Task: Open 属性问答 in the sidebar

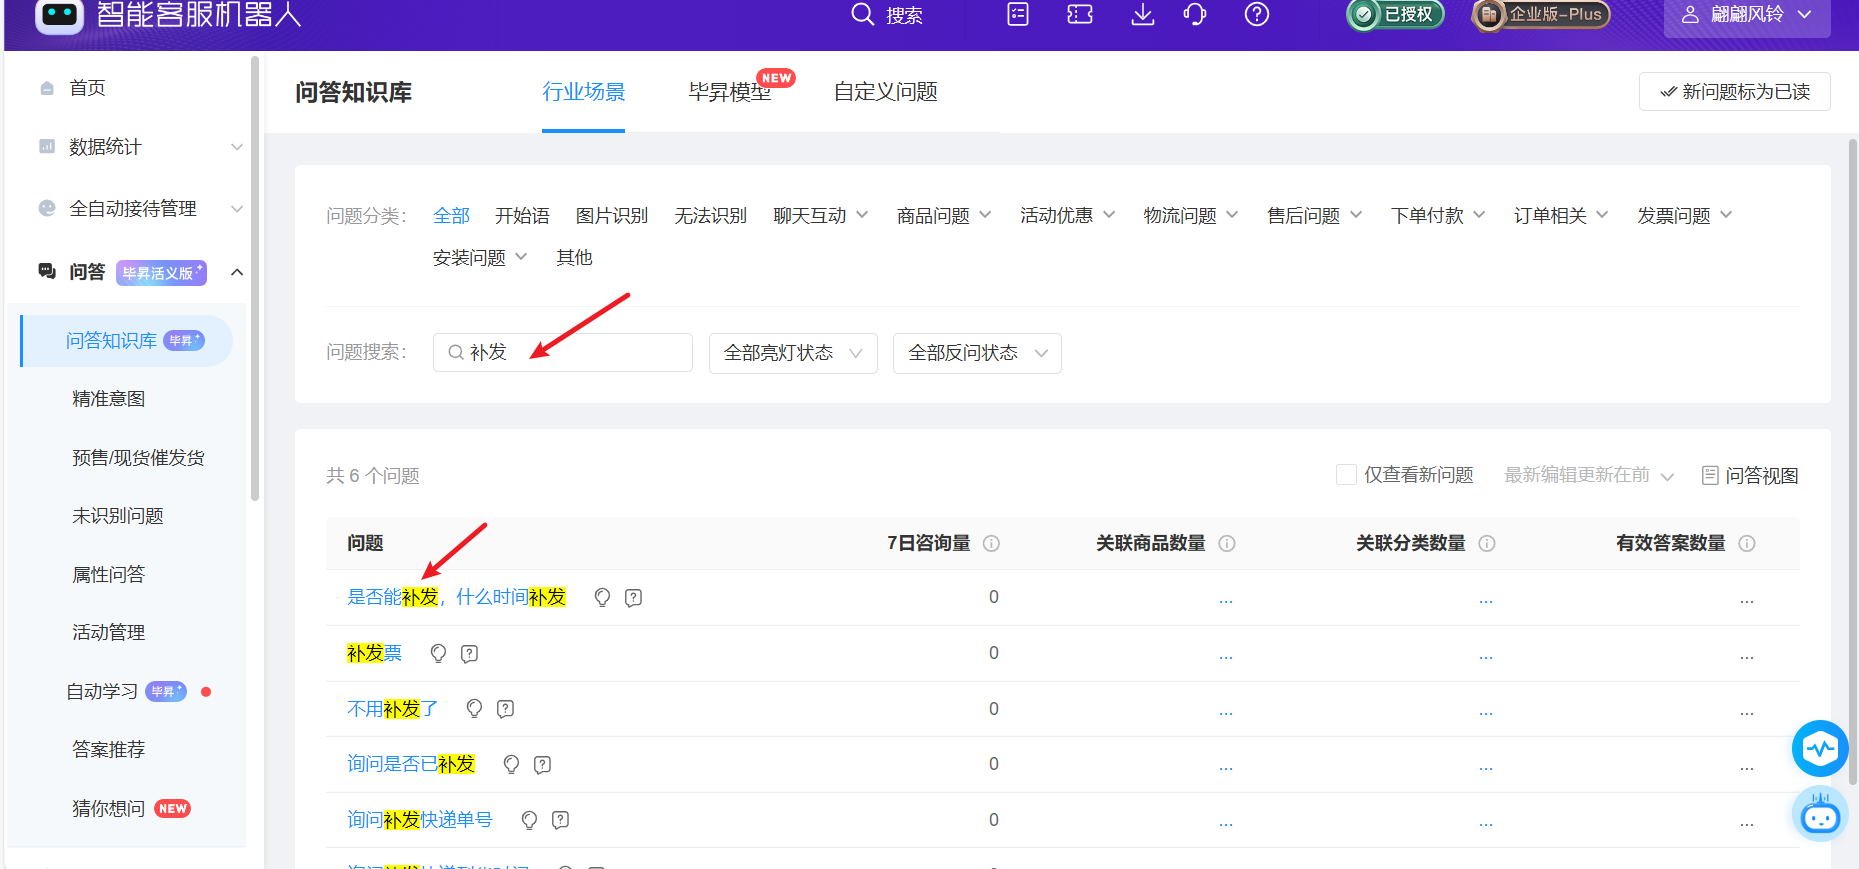Action: (x=109, y=575)
